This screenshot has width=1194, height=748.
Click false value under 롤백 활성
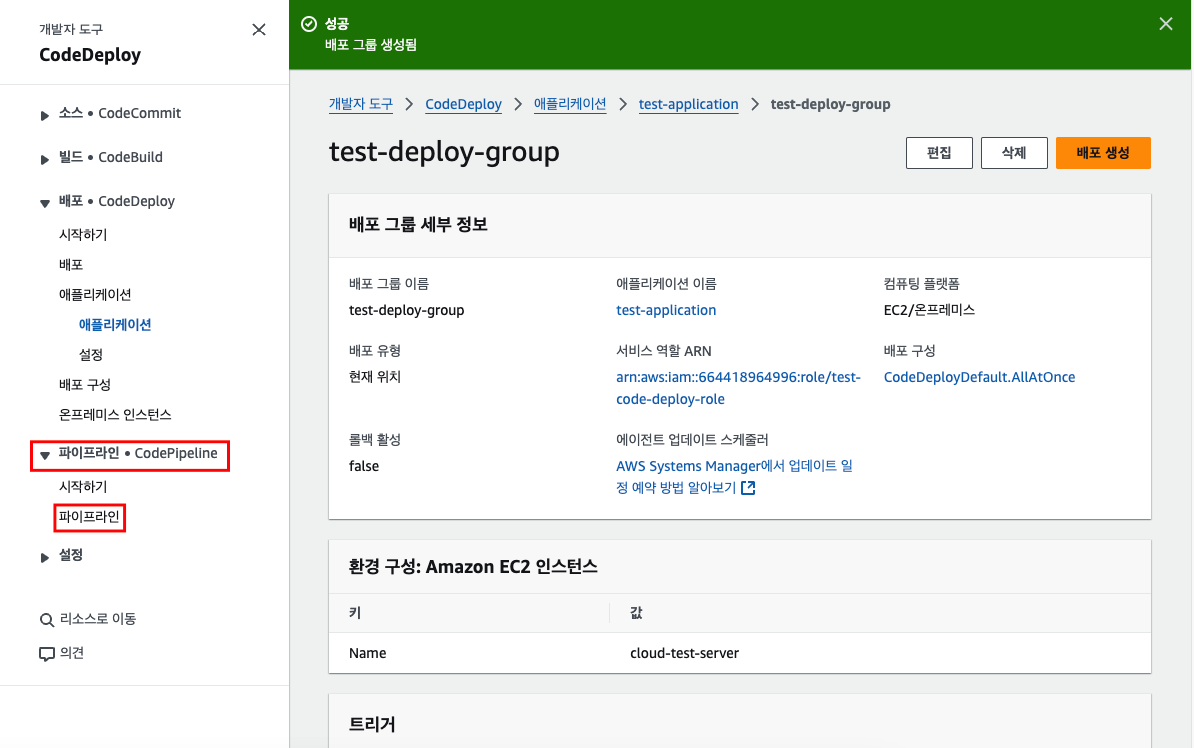tap(363, 466)
